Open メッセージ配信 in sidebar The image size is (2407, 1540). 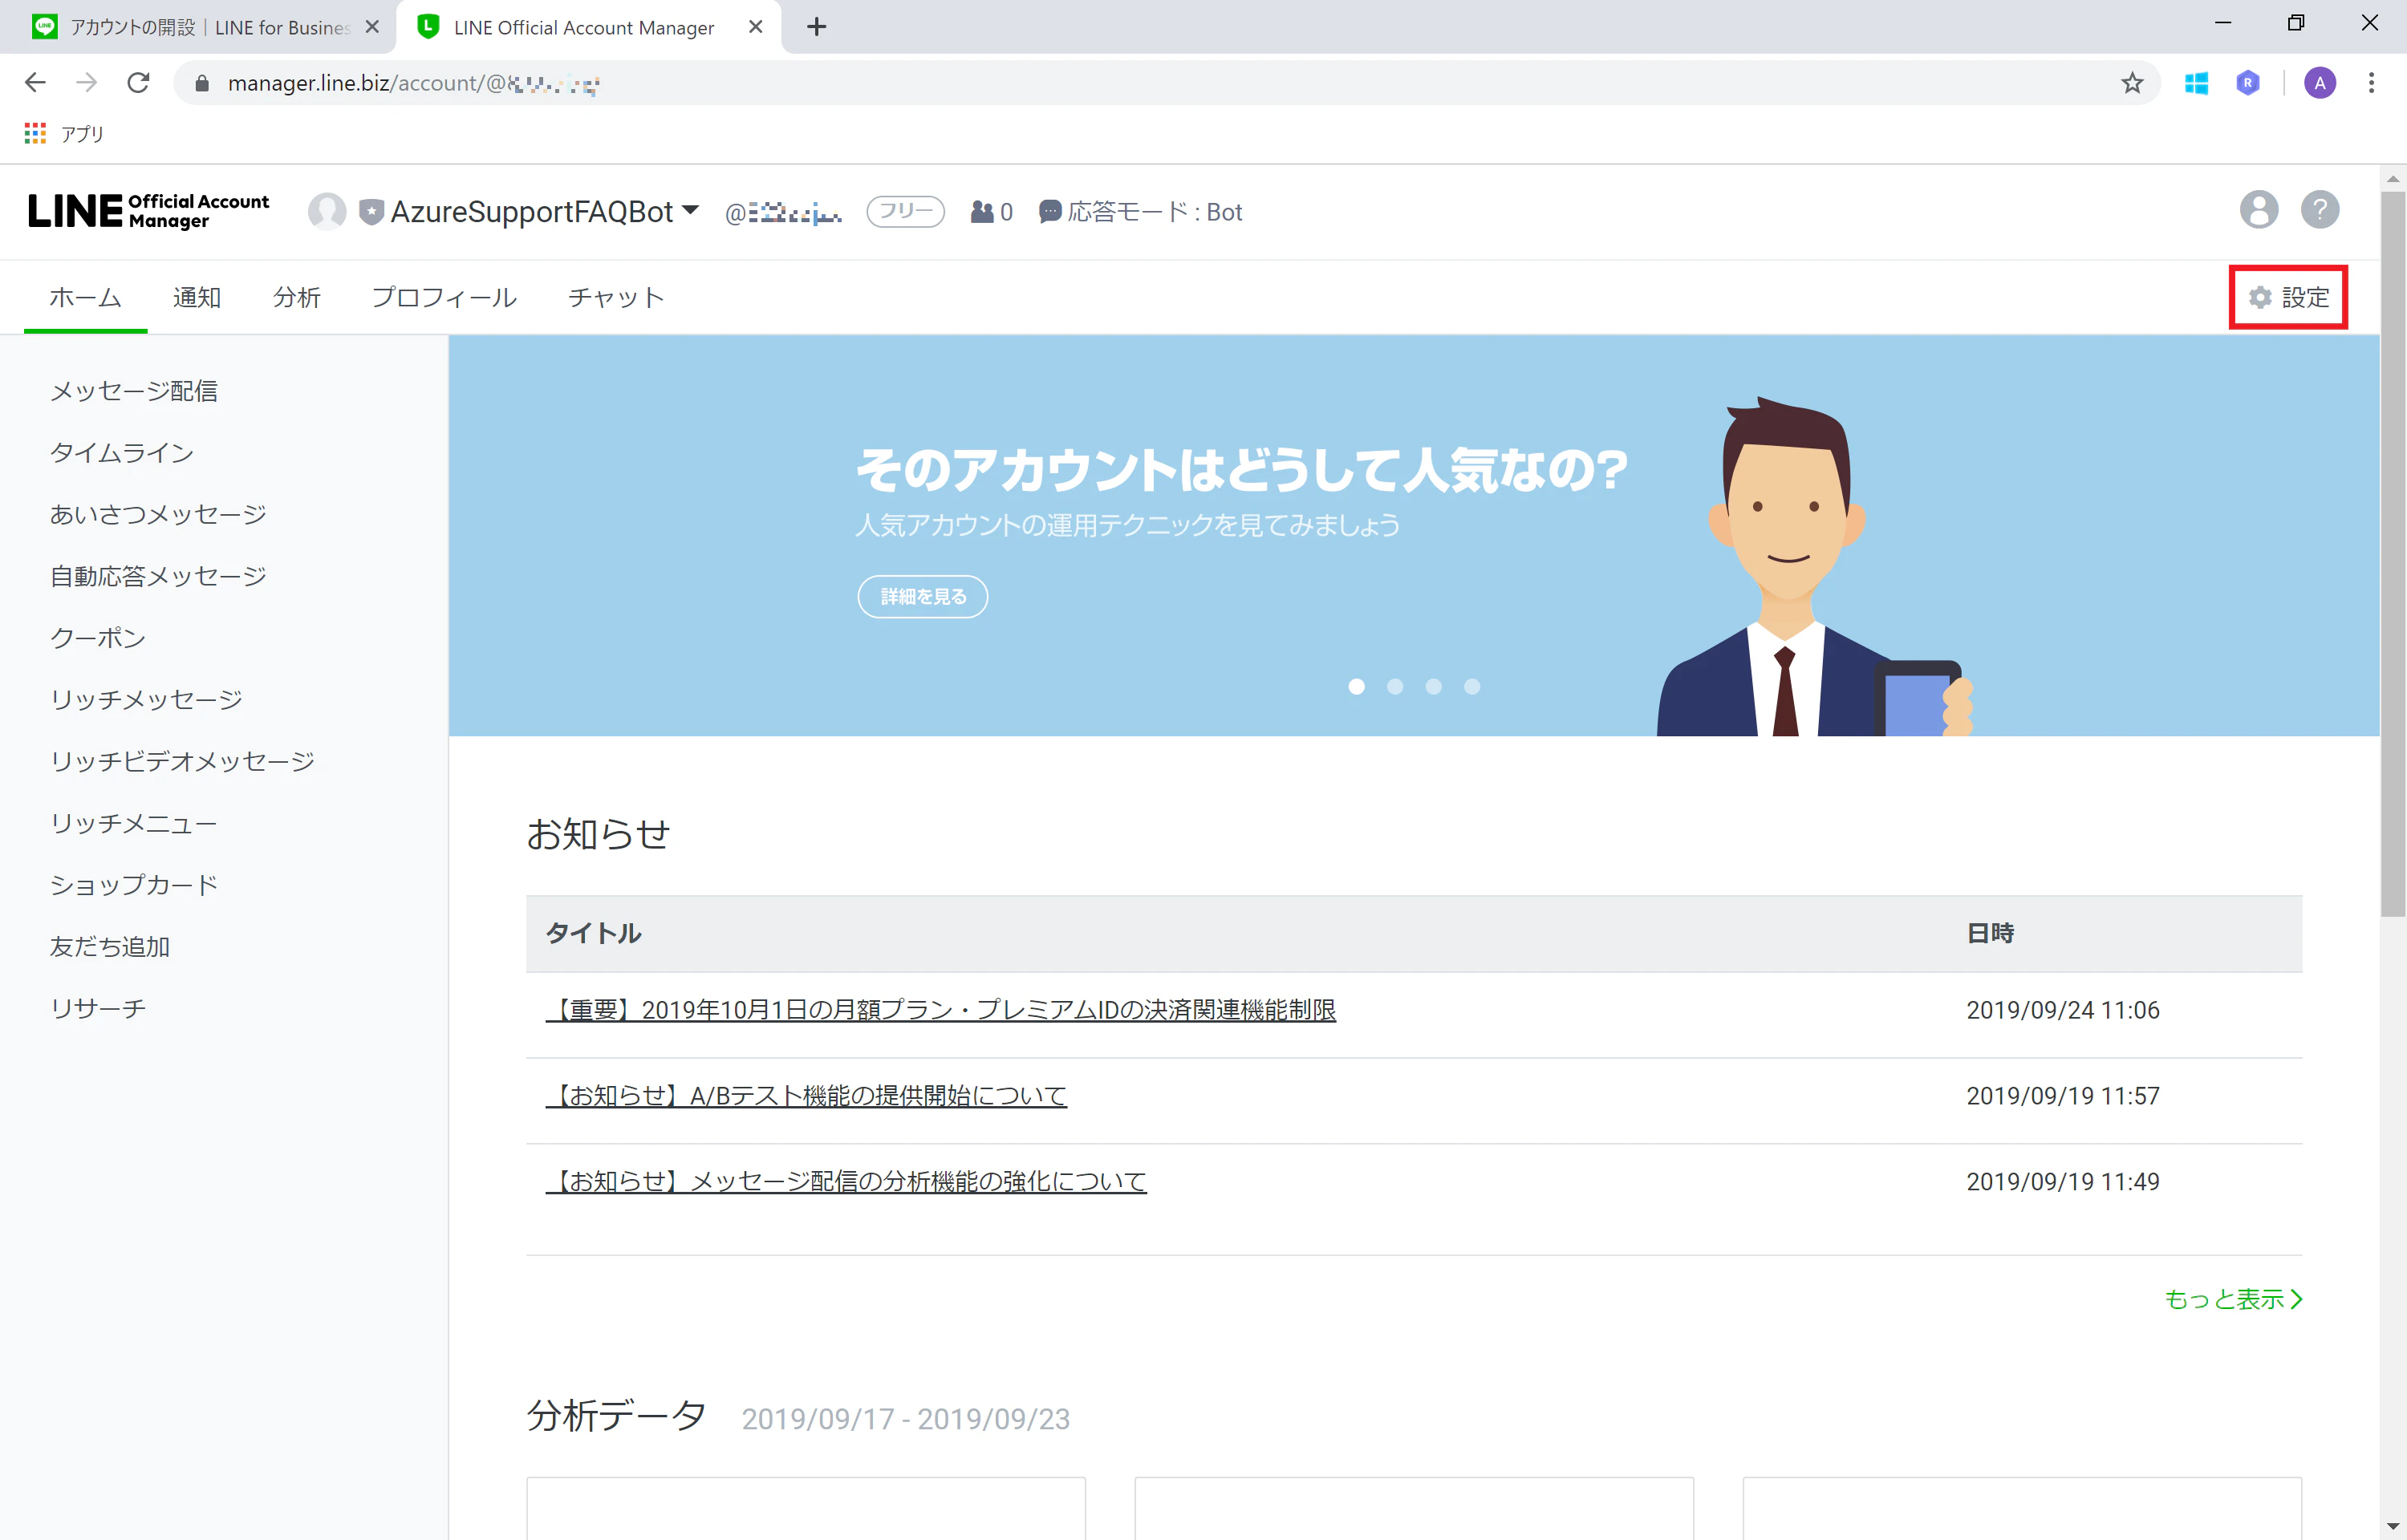tap(134, 391)
